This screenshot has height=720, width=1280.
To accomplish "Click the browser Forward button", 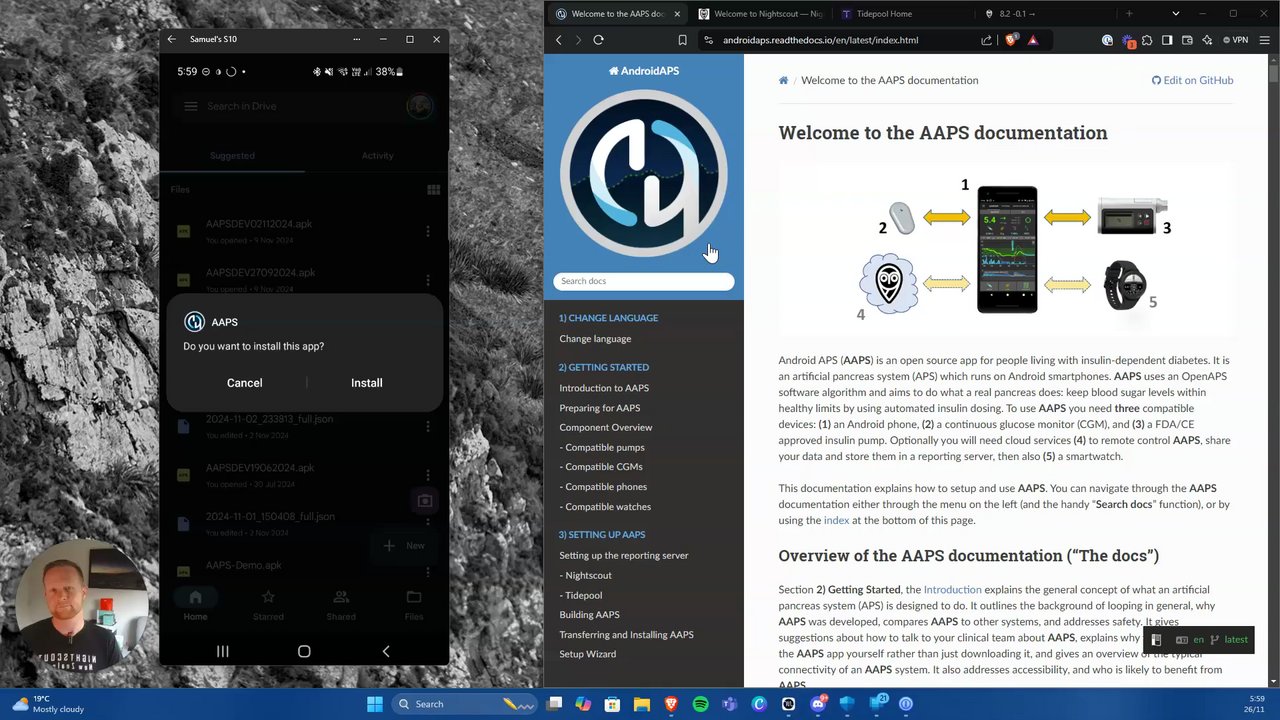I will pyautogui.click(x=578, y=40).
